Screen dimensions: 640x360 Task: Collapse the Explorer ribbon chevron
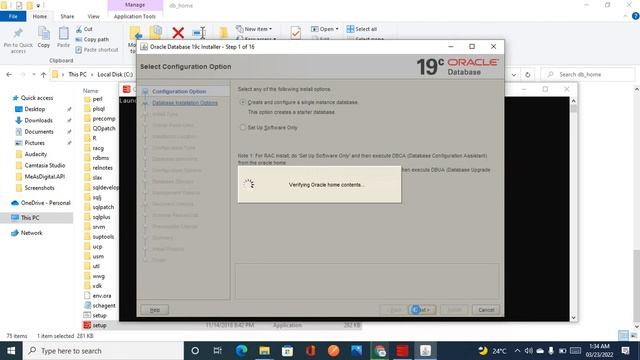pyautogui.click(x=625, y=16)
